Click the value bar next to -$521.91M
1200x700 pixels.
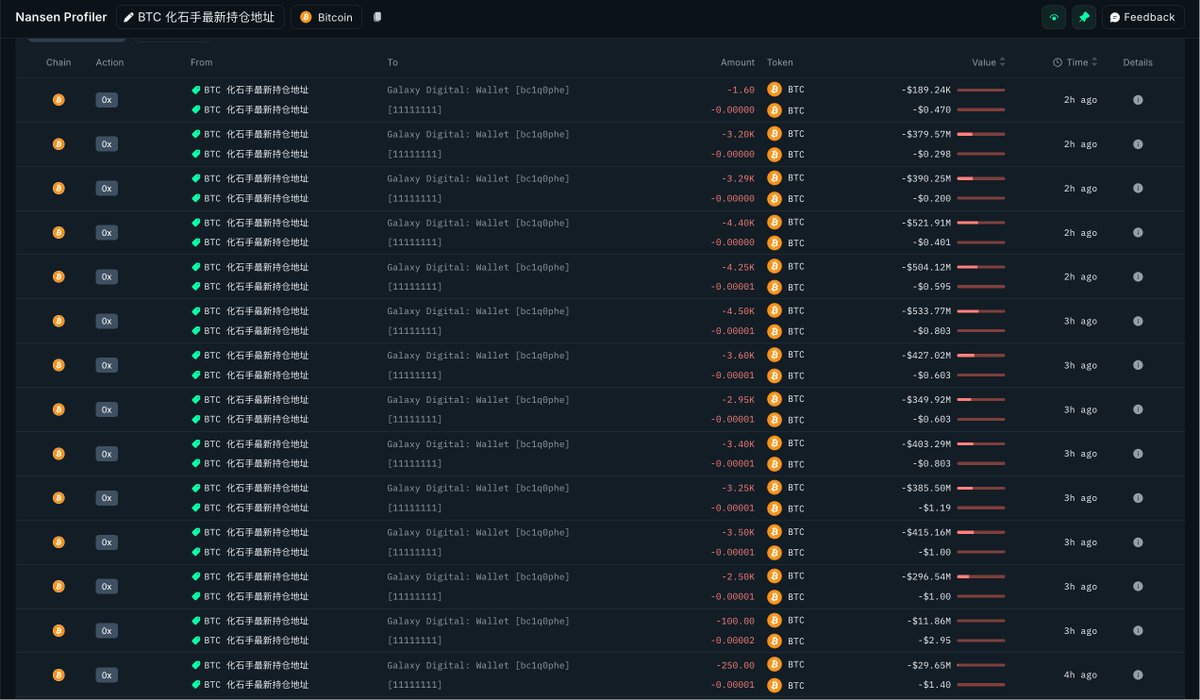pos(981,222)
